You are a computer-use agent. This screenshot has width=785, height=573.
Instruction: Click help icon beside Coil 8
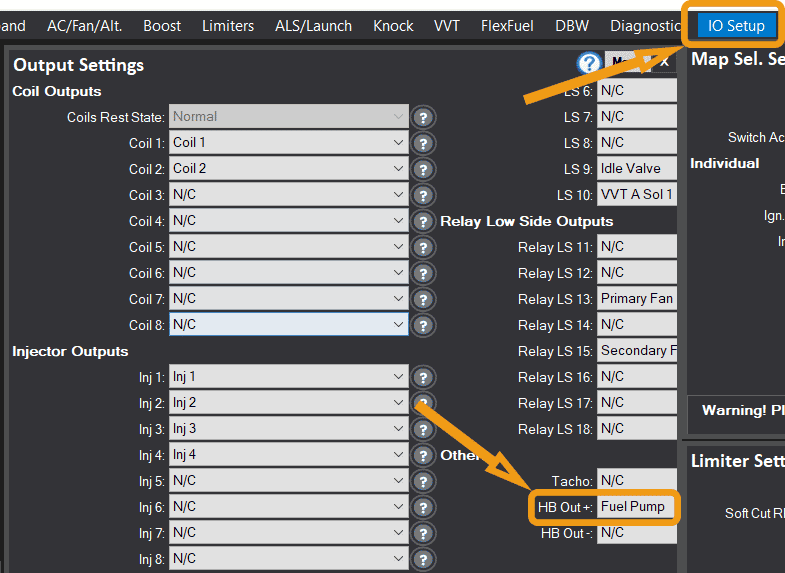423,325
